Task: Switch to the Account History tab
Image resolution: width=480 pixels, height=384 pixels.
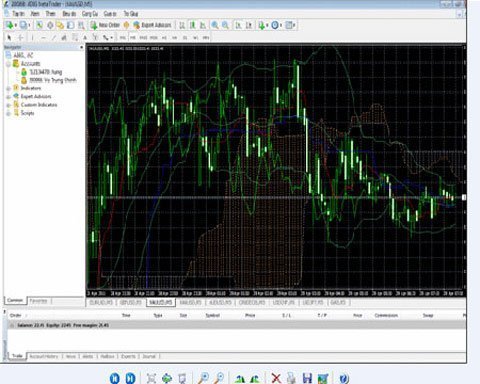Action: (44, 356)
